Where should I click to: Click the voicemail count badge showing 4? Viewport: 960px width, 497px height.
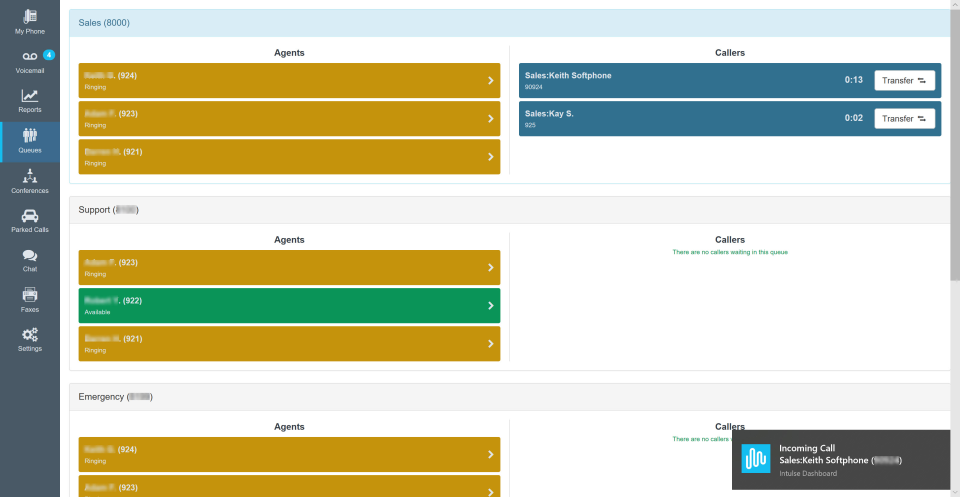[49, 54]
